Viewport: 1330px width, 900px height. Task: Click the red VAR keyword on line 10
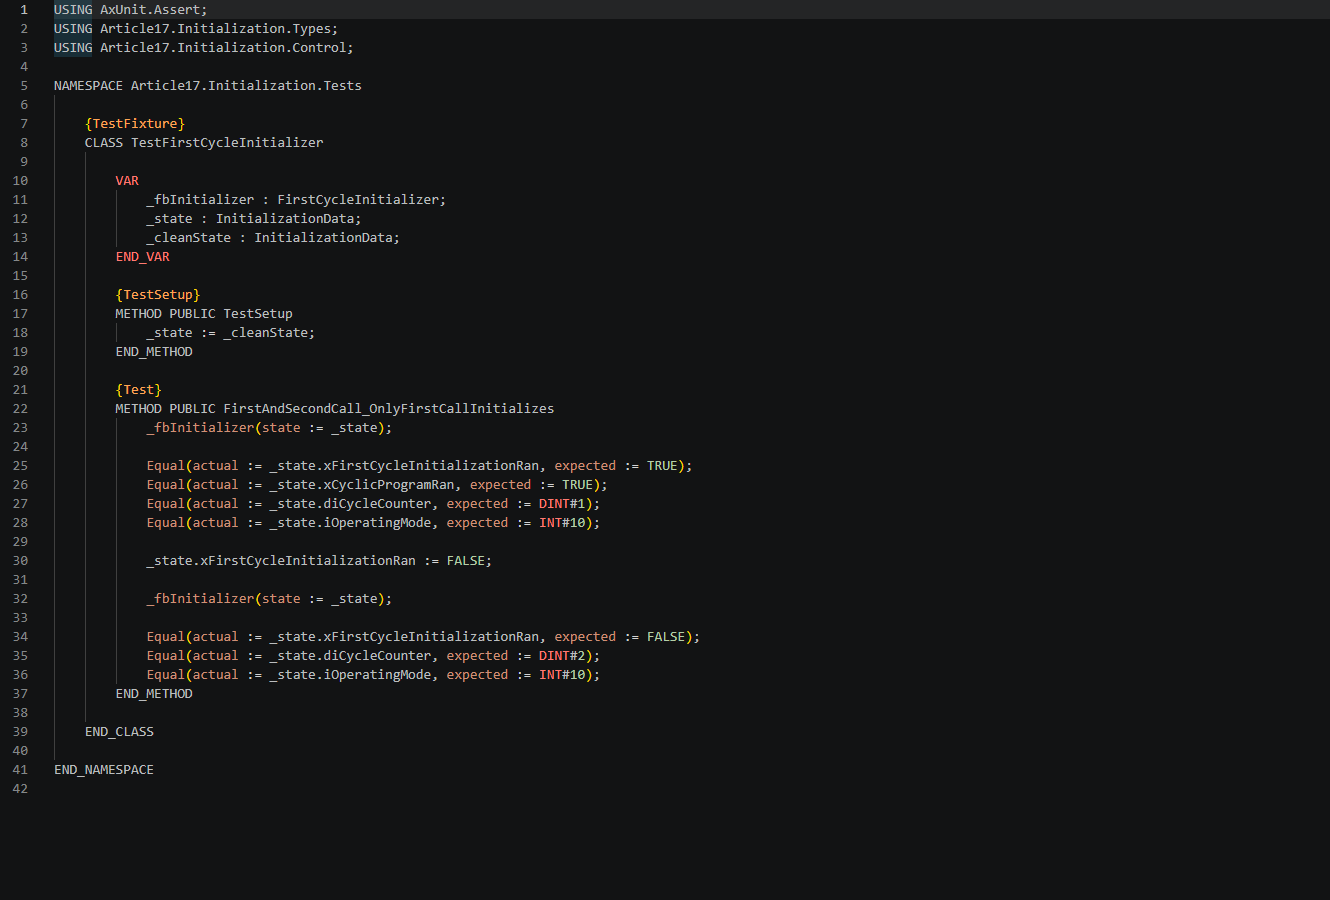[x=127, y=181]
